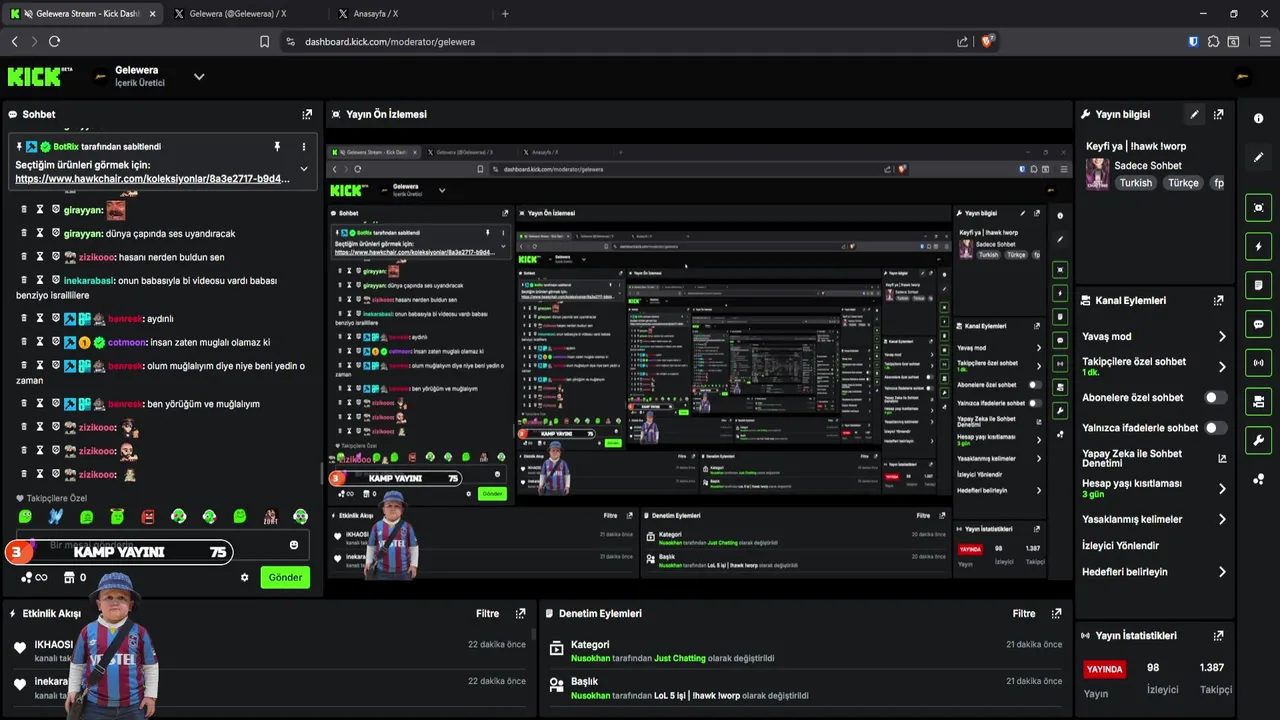Toggle the wrench sidebar icon
Image resolution: width=1280 pixels, height=720 pixels.
[1258, 440]
